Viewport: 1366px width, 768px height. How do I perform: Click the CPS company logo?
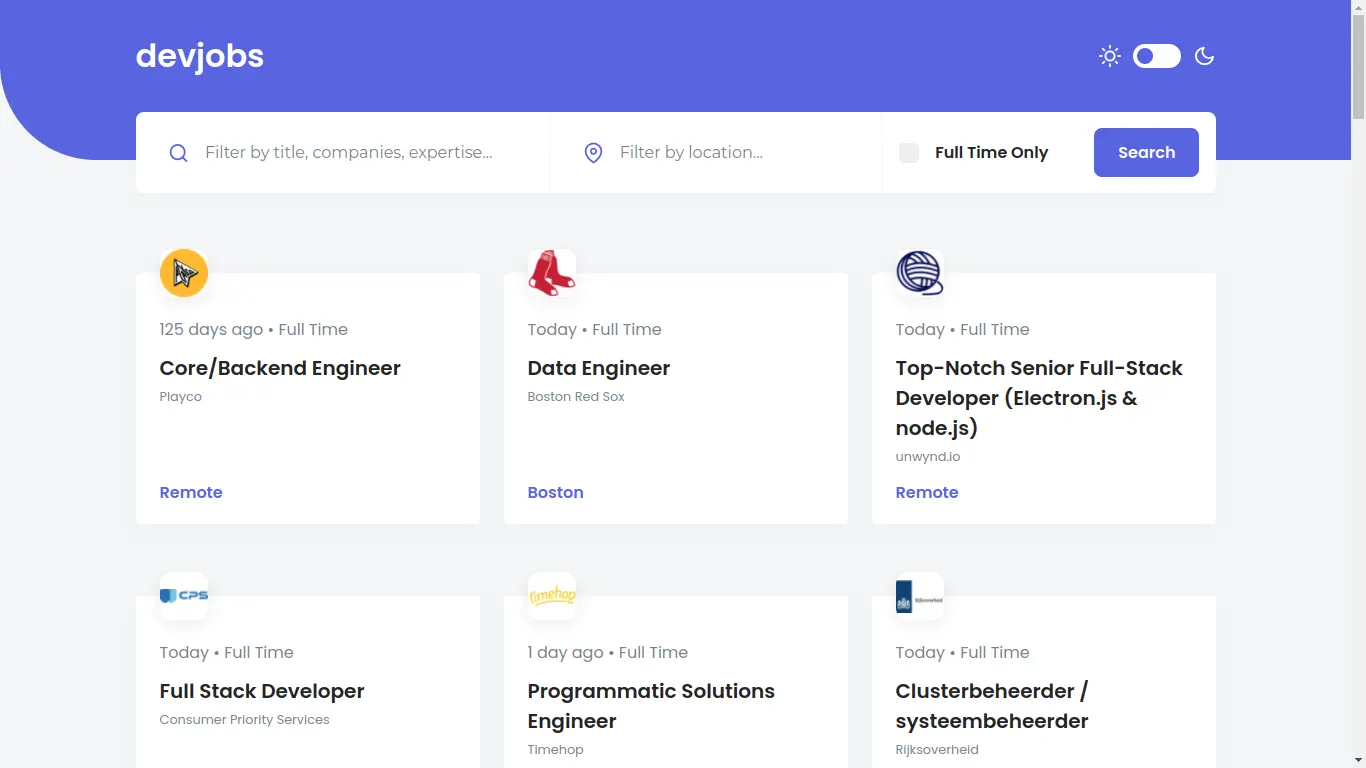pos(184,595)
